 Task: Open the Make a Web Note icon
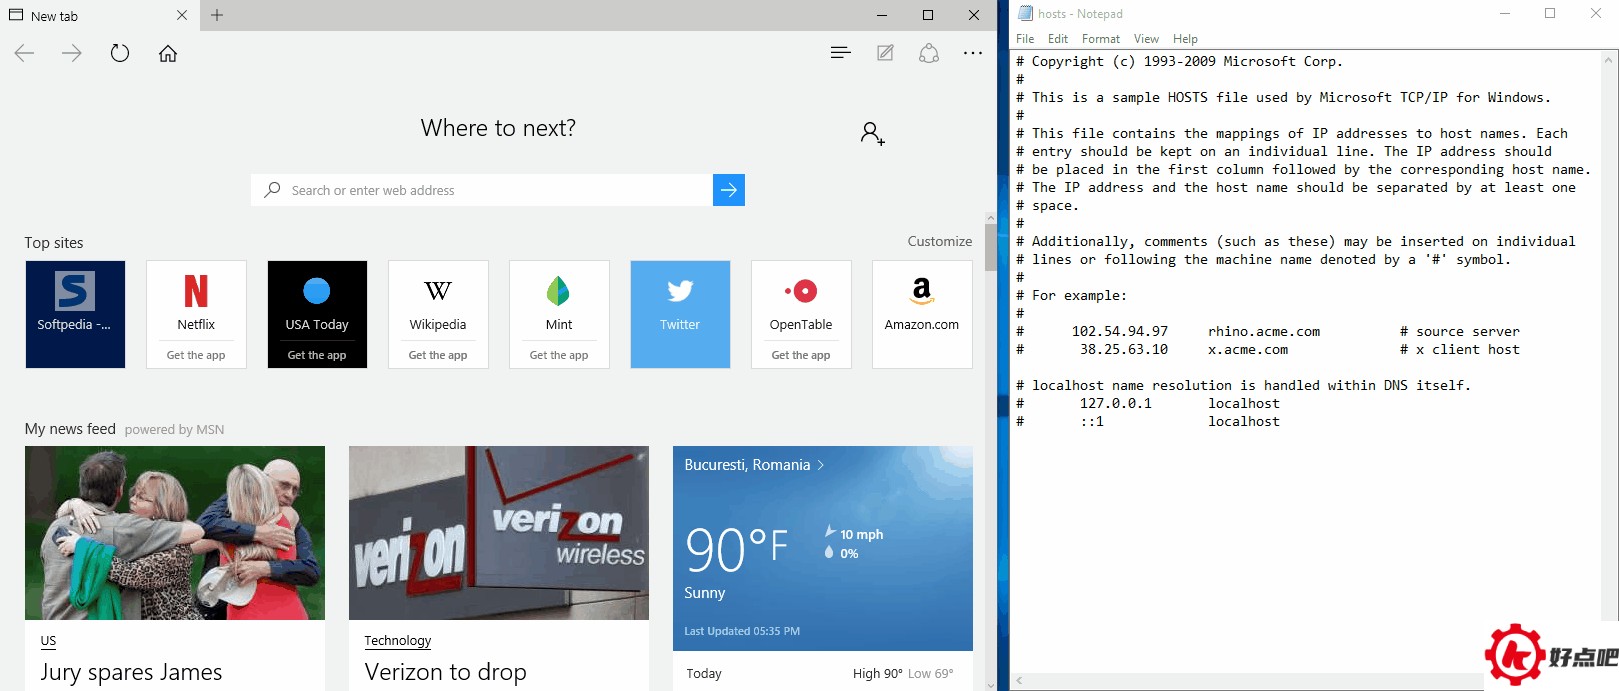pyautogui.click(x=885, y=53)
